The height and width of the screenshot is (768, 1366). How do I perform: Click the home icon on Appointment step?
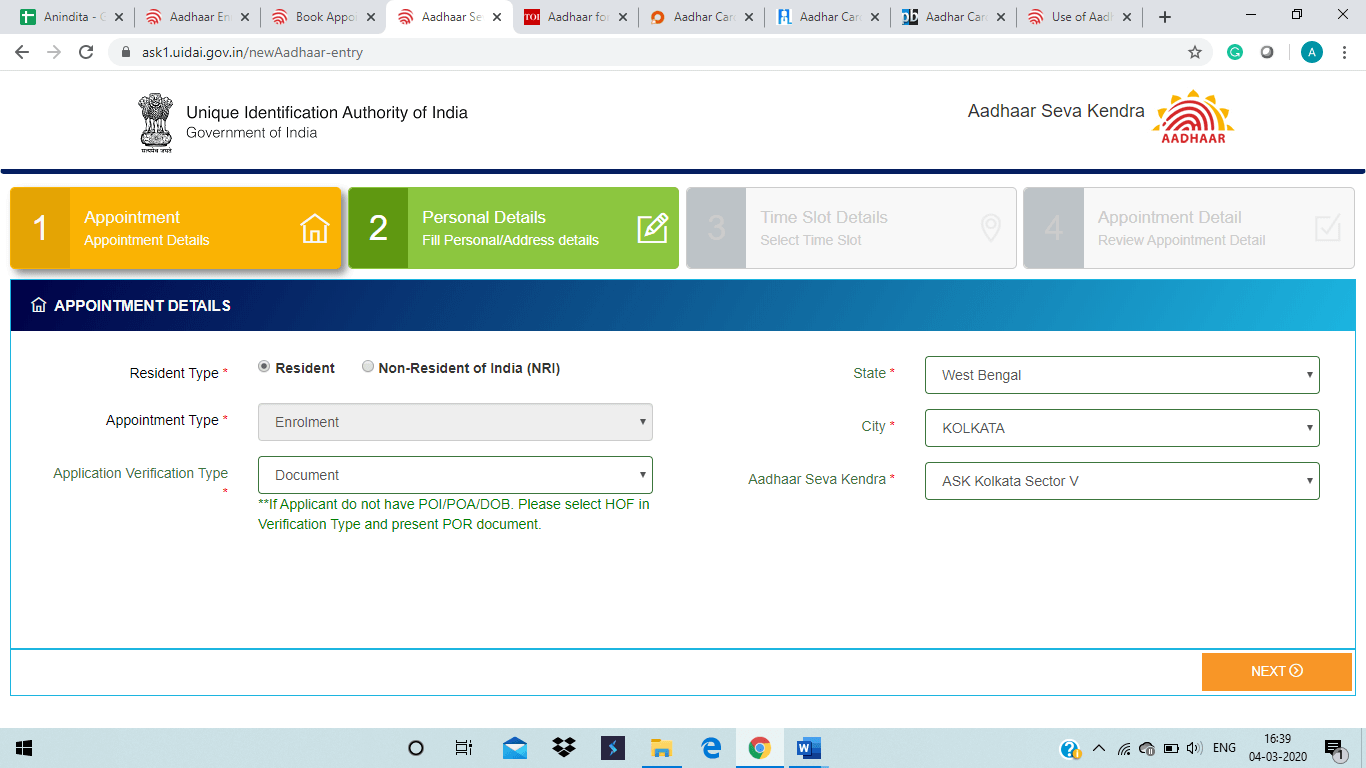[314, 229]
